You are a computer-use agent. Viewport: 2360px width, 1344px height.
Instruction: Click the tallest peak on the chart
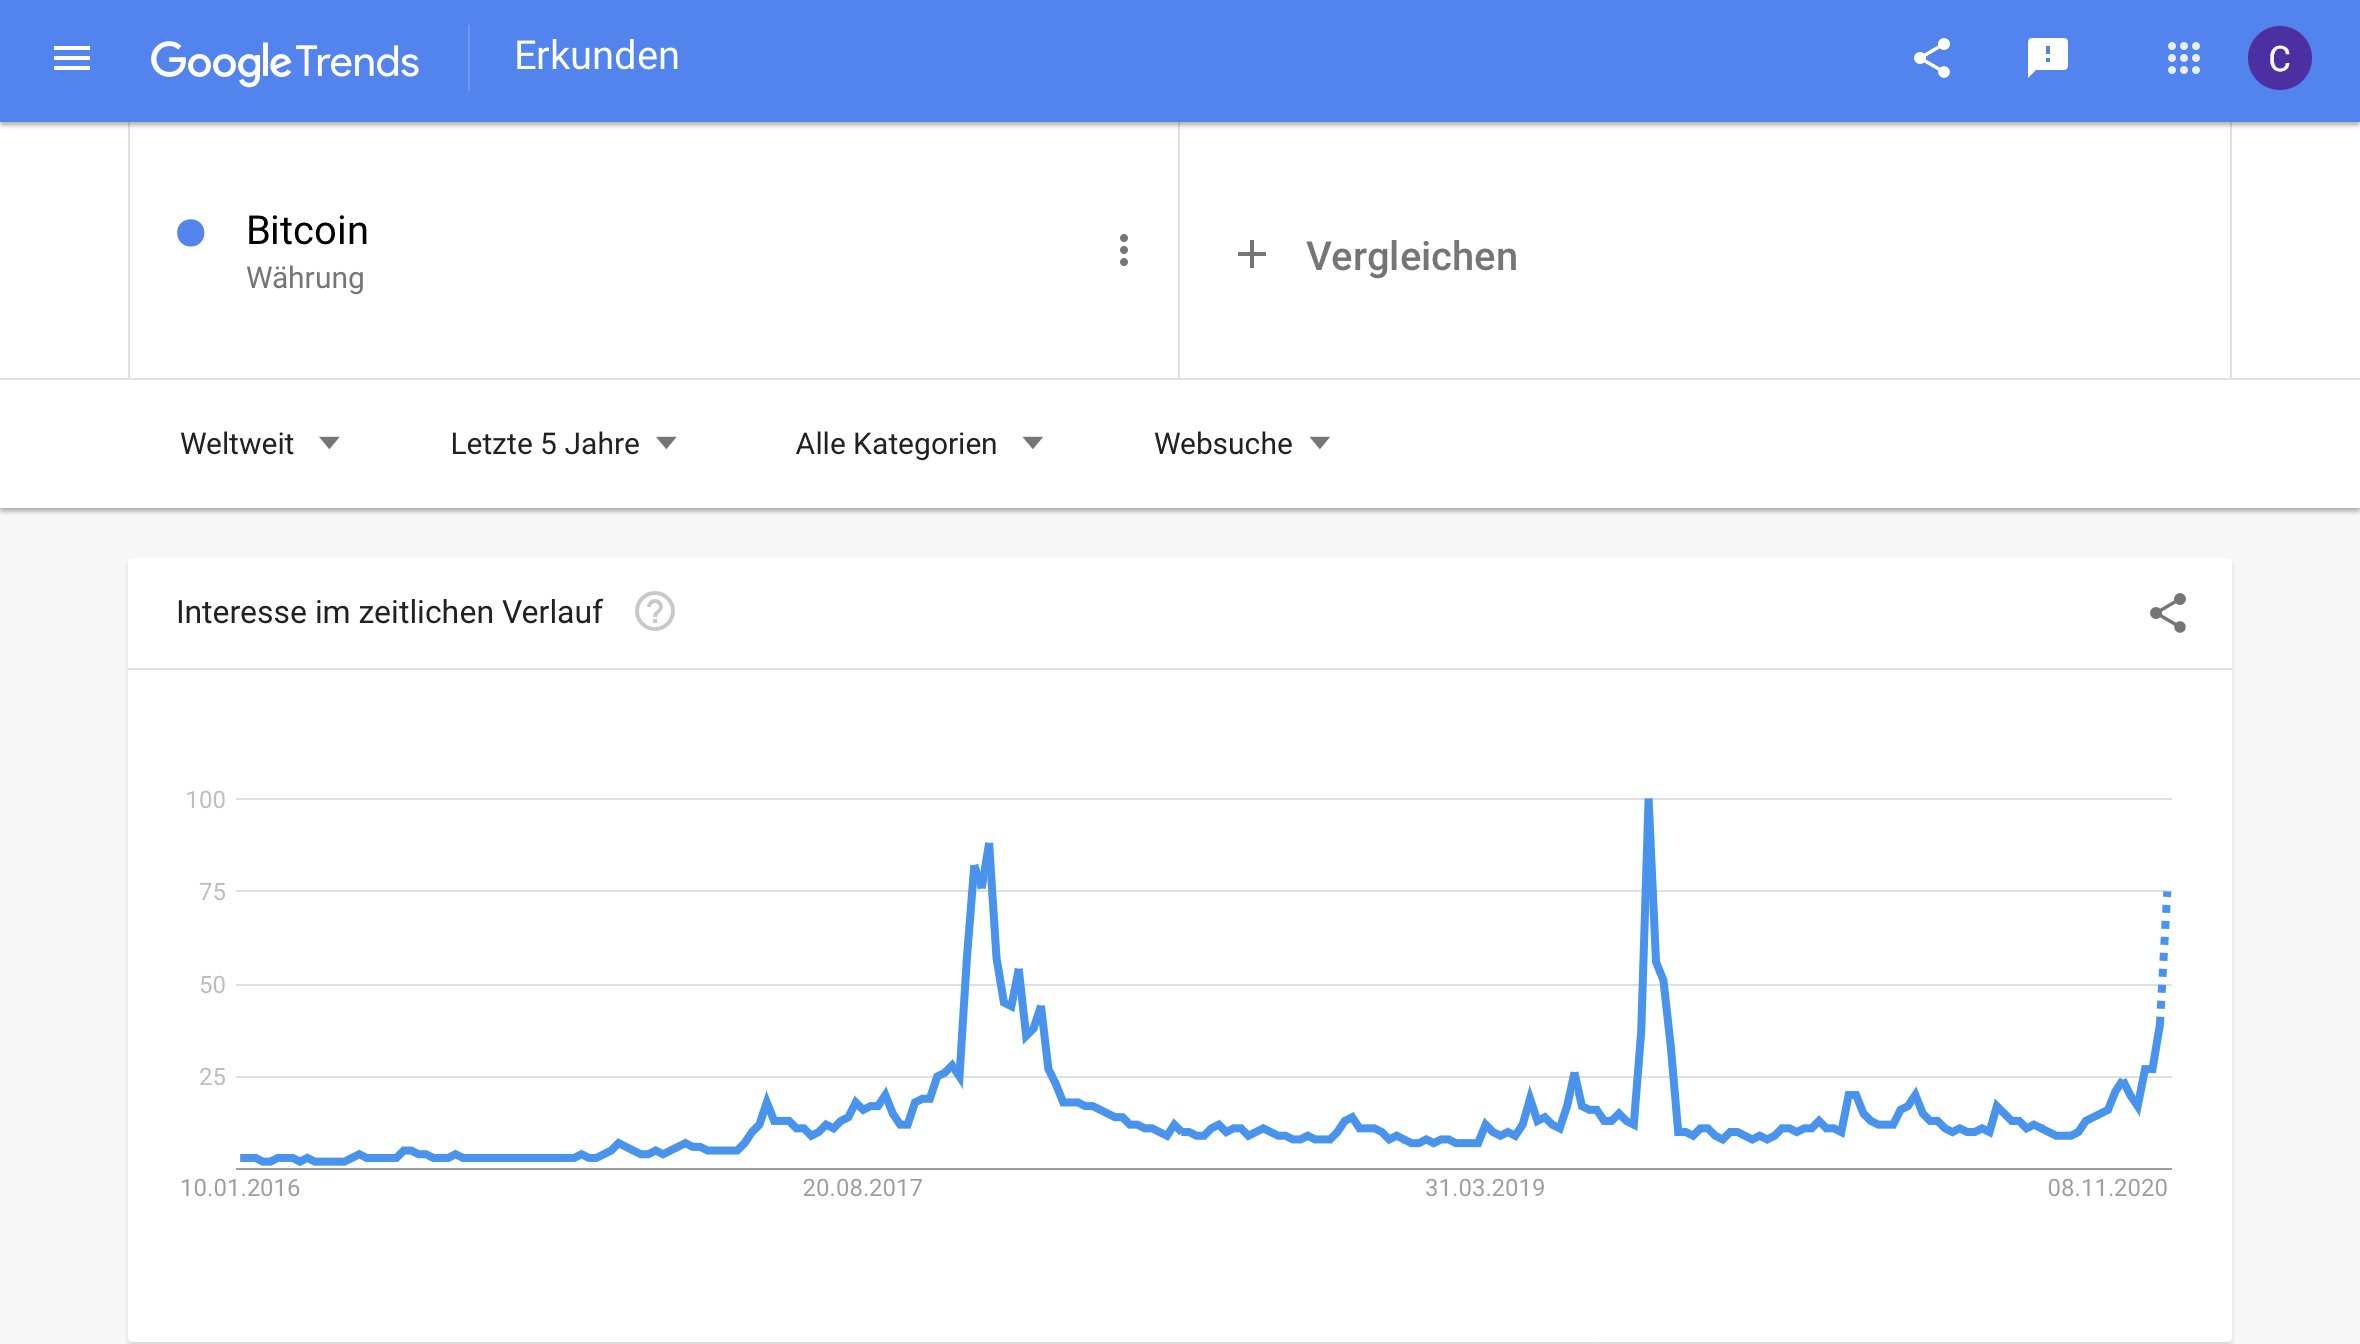(1648, 802)
